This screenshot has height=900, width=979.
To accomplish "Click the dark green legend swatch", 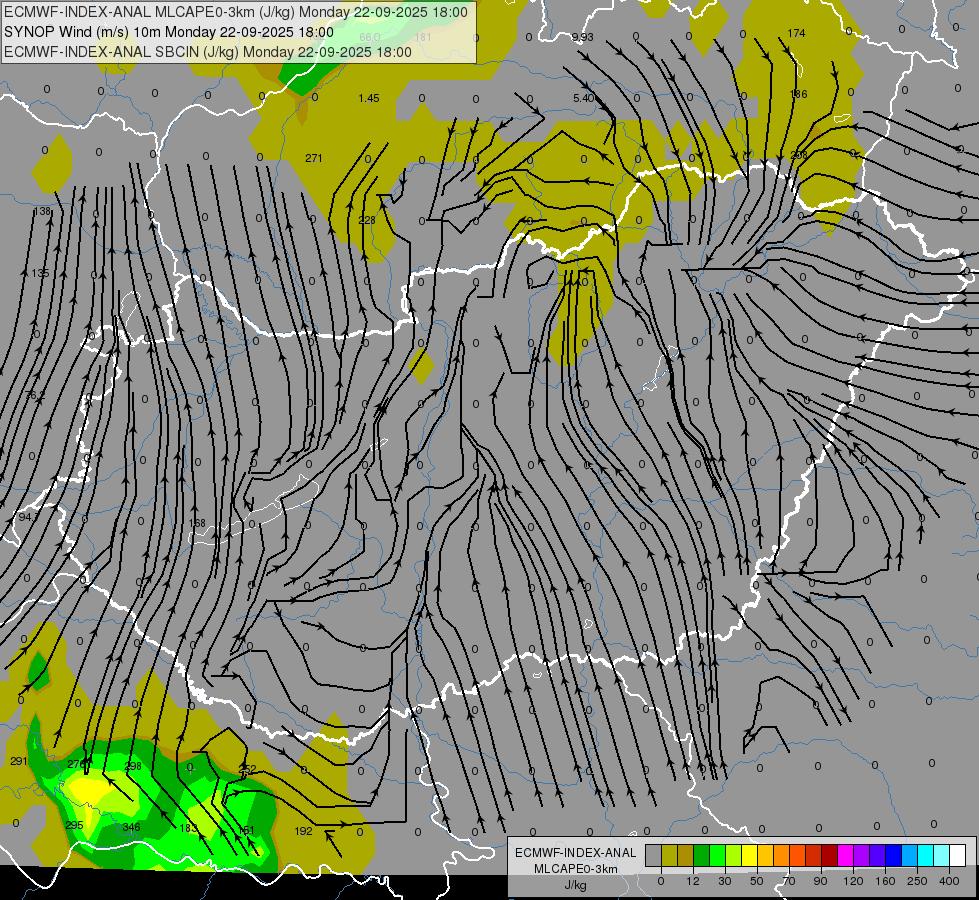I will coord(702,855).
